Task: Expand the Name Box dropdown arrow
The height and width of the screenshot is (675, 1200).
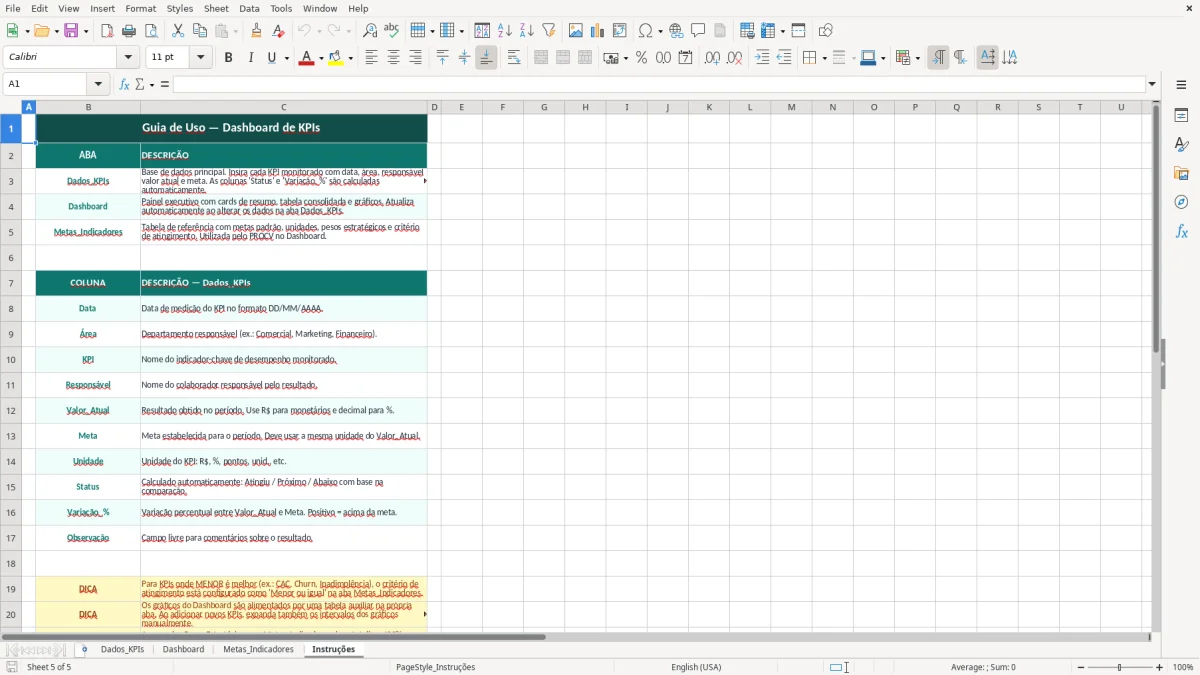Action: [x=98, y=84]
